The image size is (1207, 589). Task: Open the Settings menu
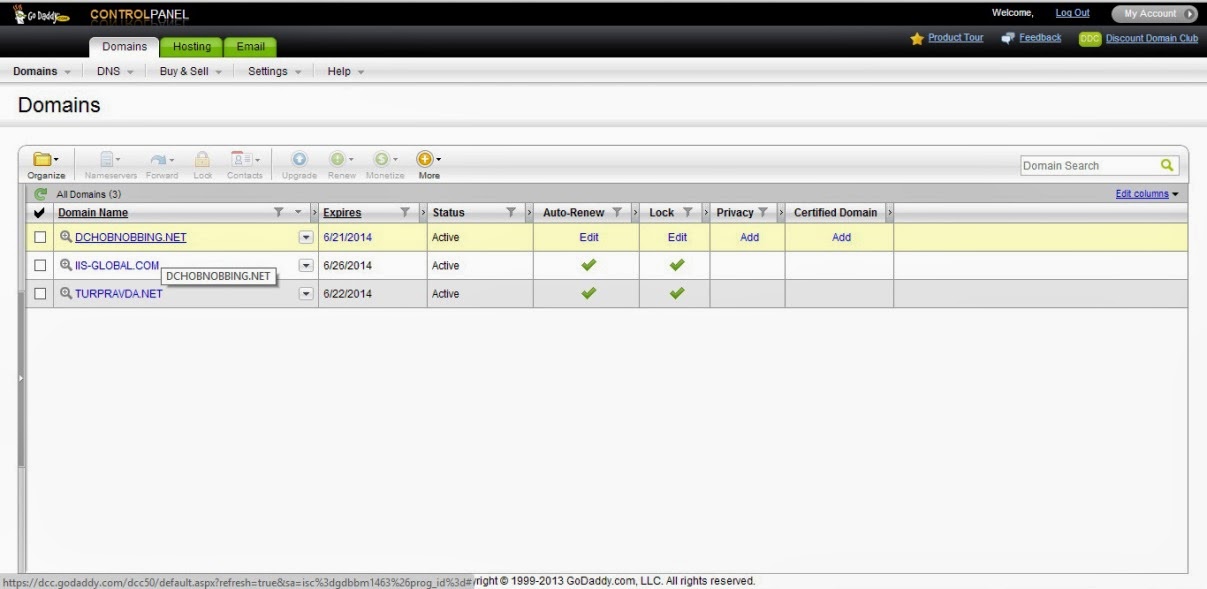click(274, 71)
